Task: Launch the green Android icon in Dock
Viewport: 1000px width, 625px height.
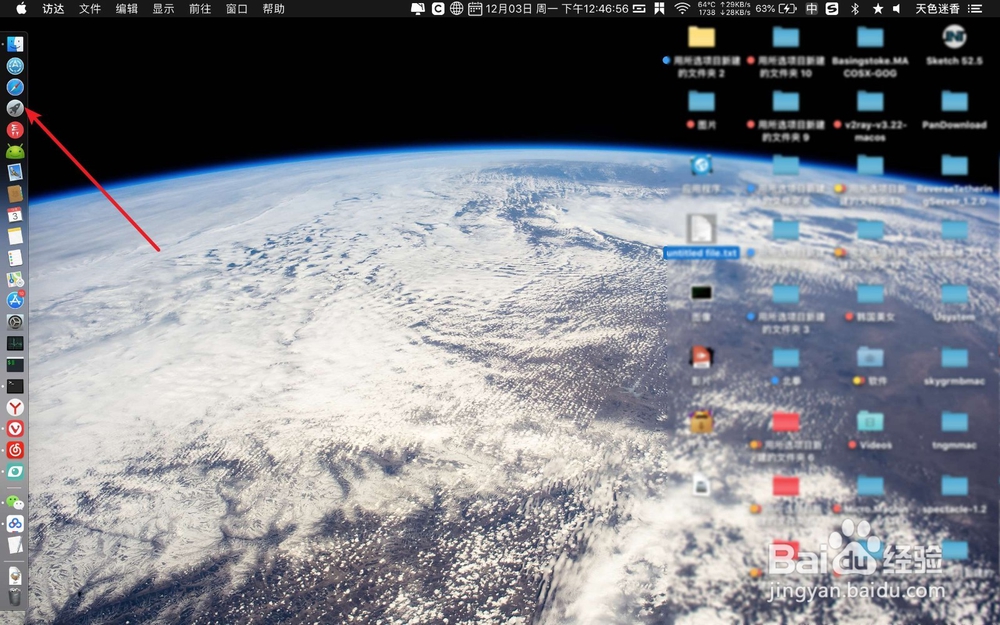Action: point(15,151)
